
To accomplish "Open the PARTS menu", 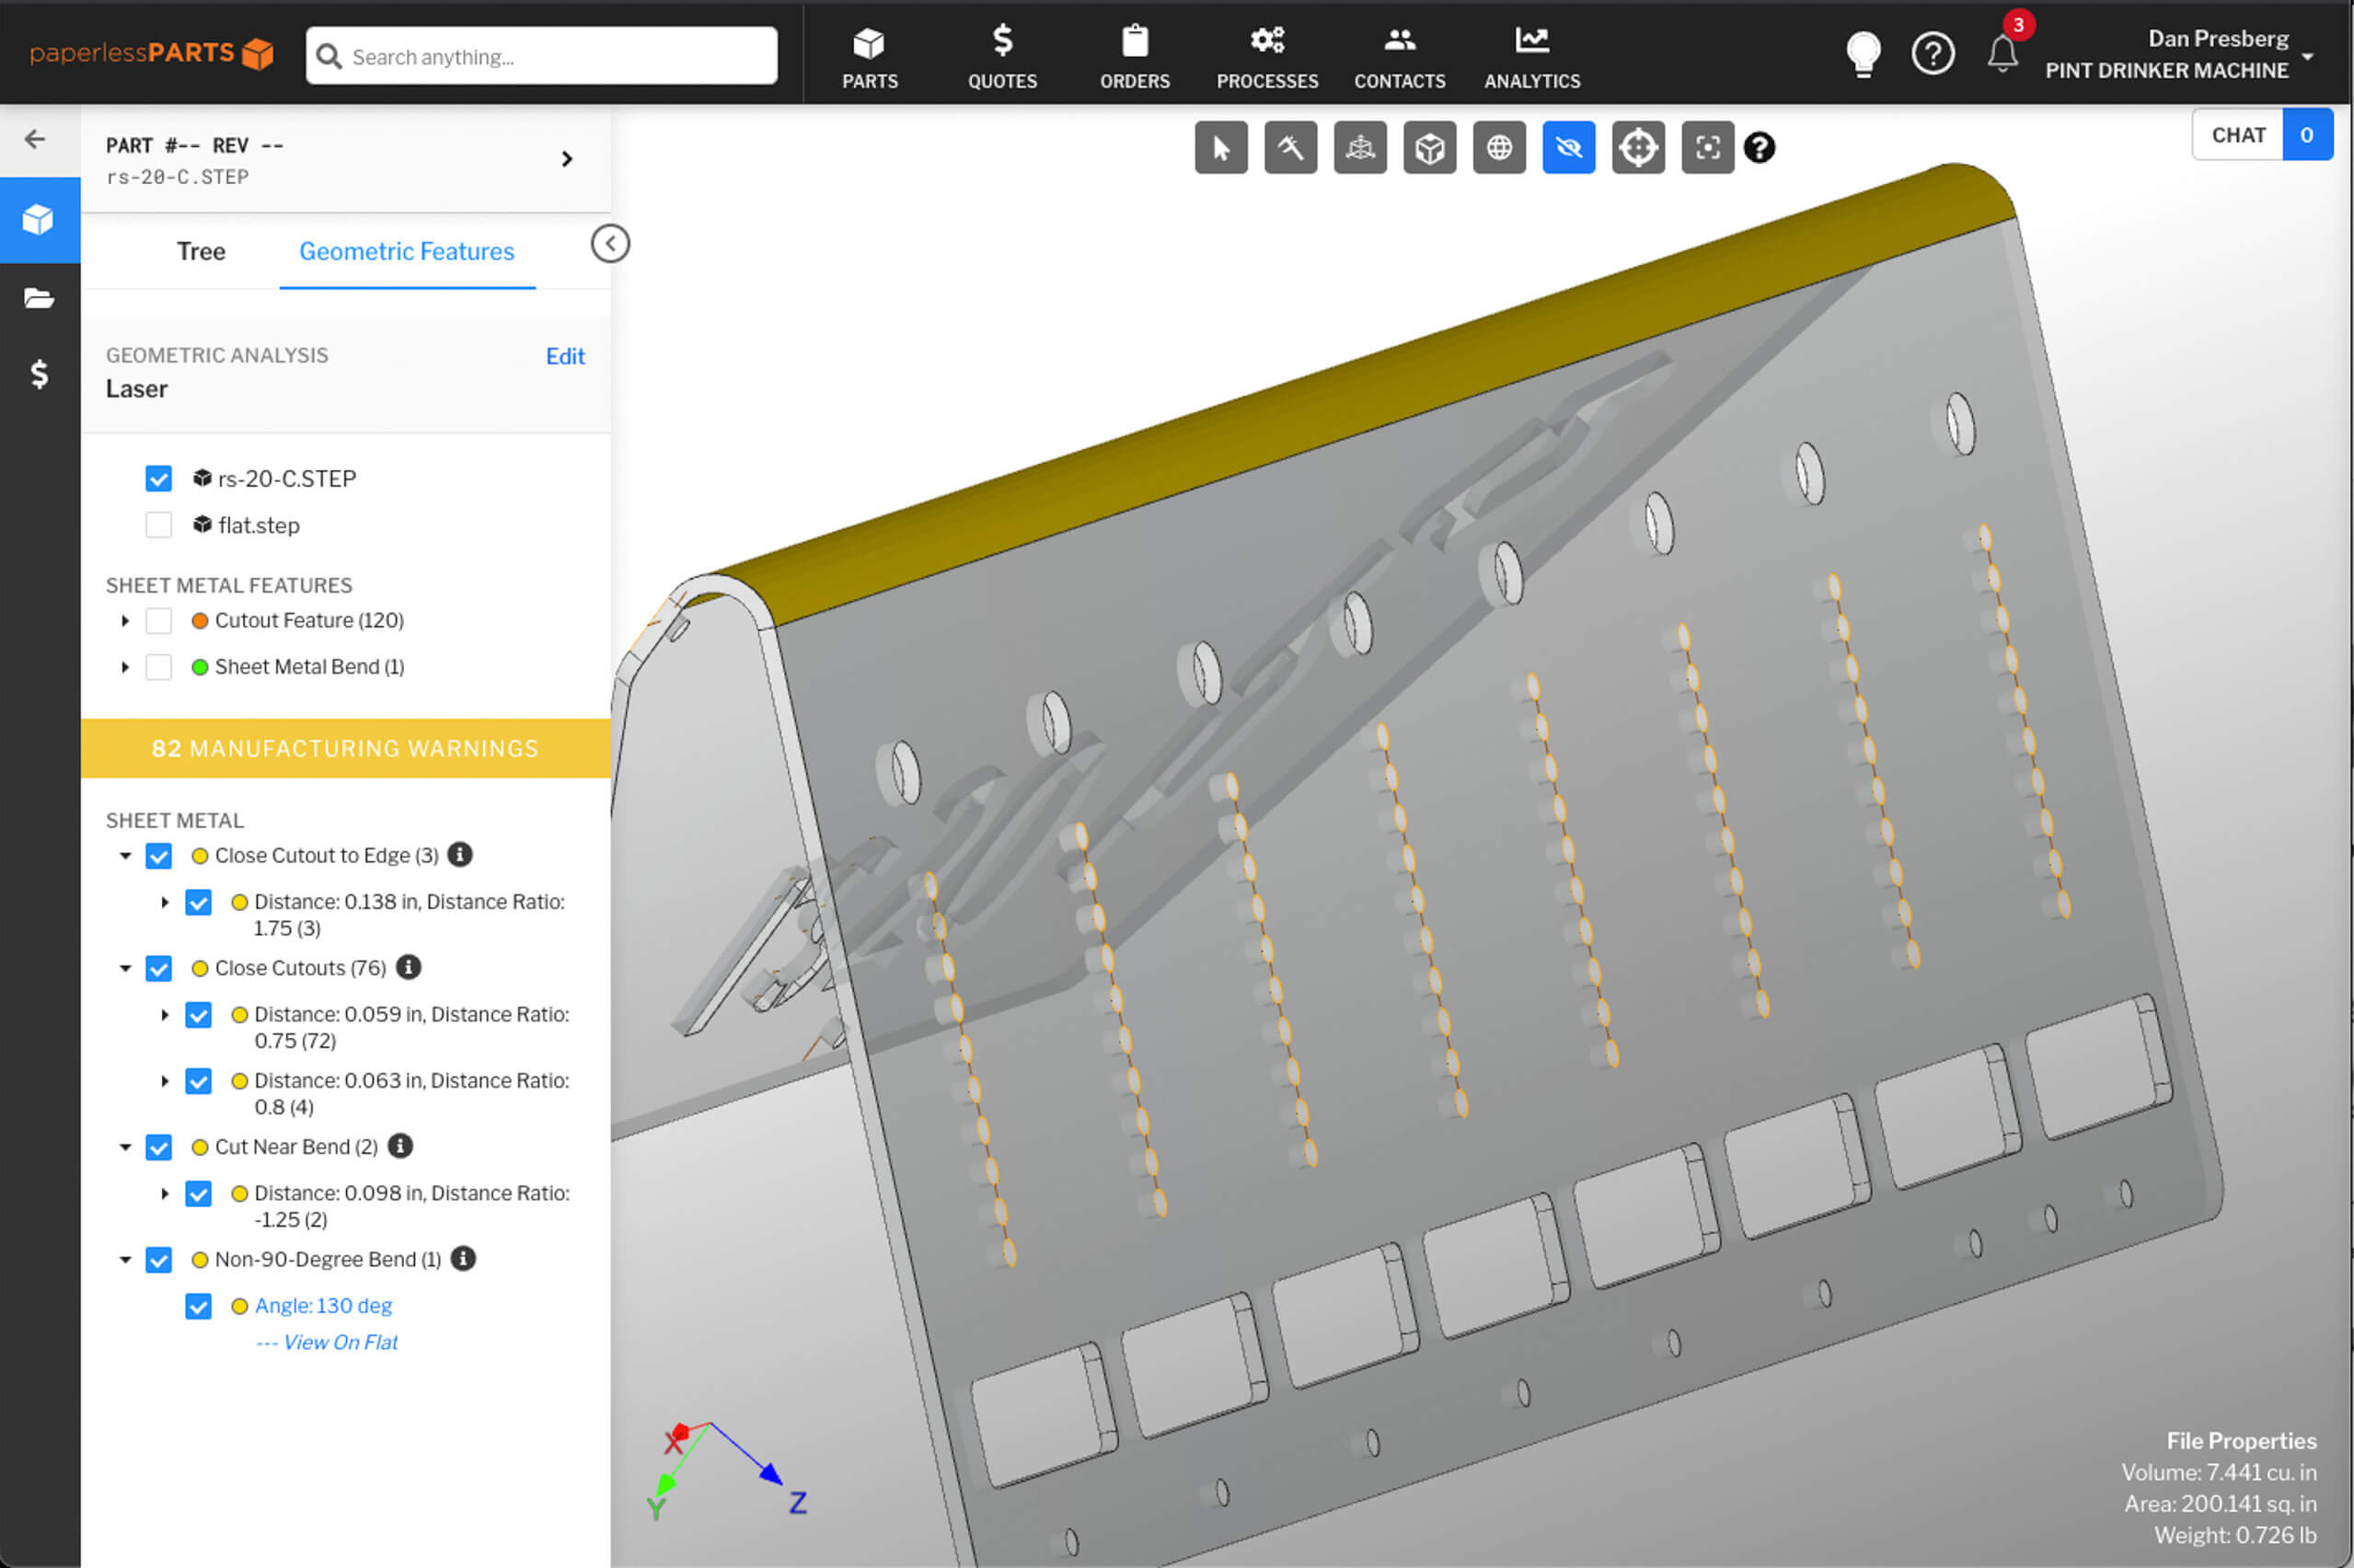I will (869, 56).
